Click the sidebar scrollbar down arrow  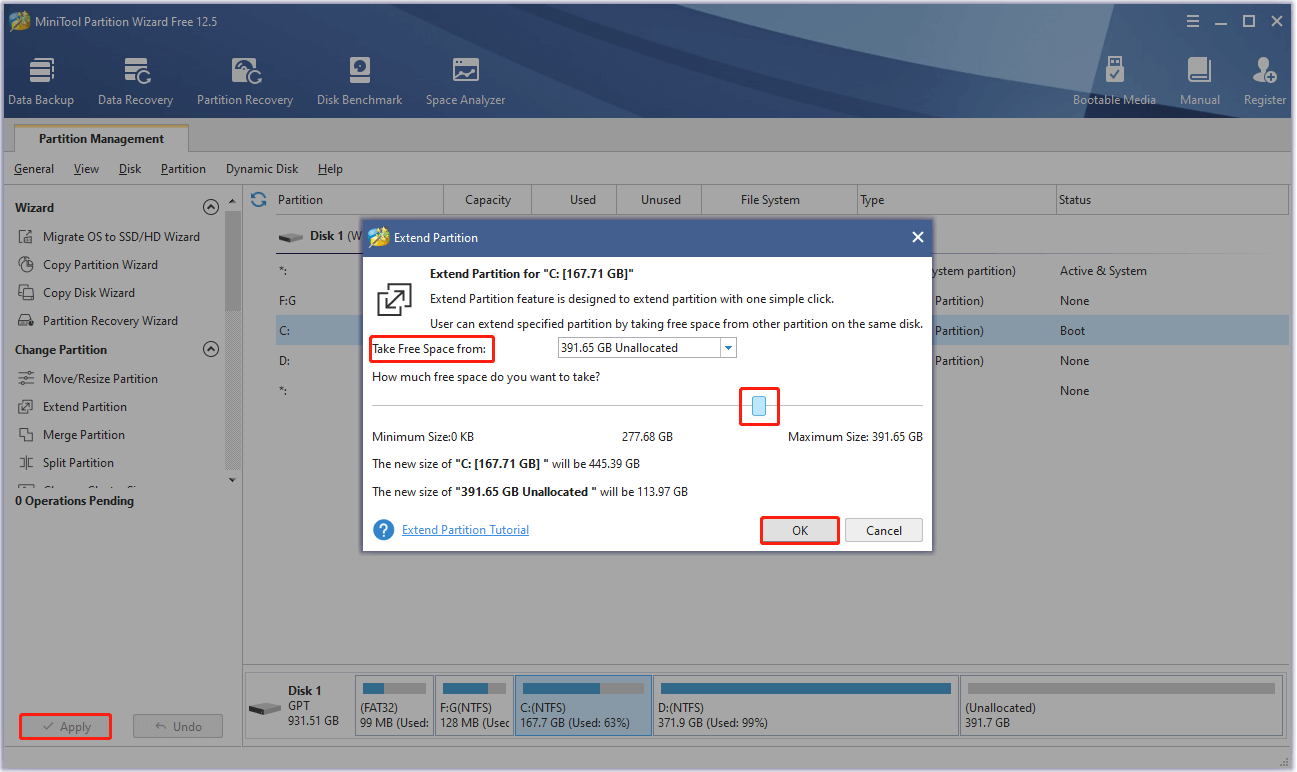[233, 480]
